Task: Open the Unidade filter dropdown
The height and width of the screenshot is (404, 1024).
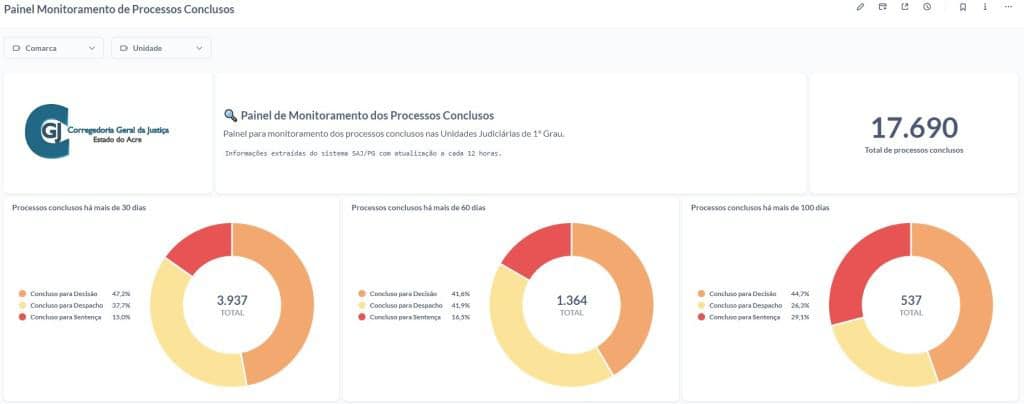Action: (161, 48)
